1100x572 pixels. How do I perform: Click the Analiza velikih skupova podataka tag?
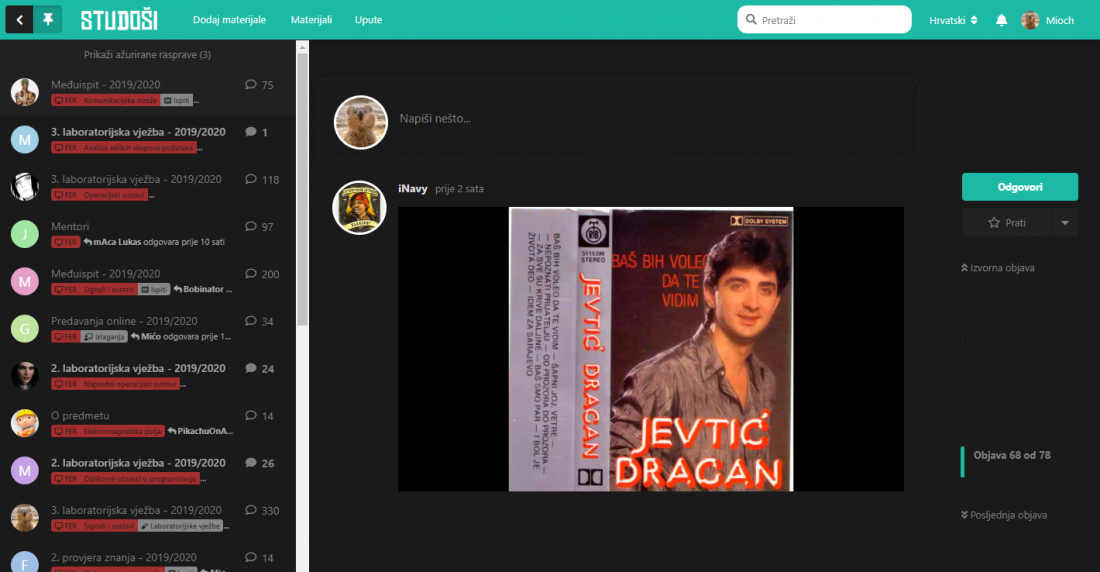click(138, 147)
